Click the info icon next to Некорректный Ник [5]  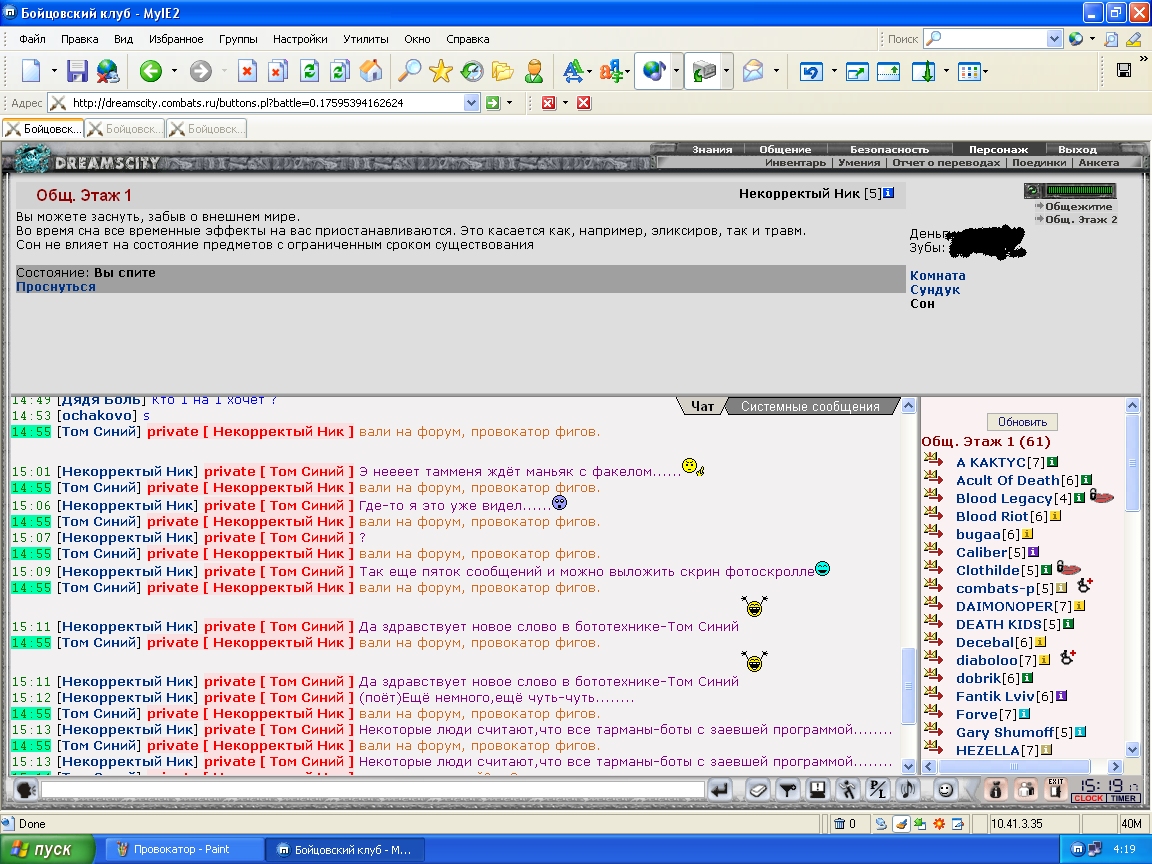[888, 193]
